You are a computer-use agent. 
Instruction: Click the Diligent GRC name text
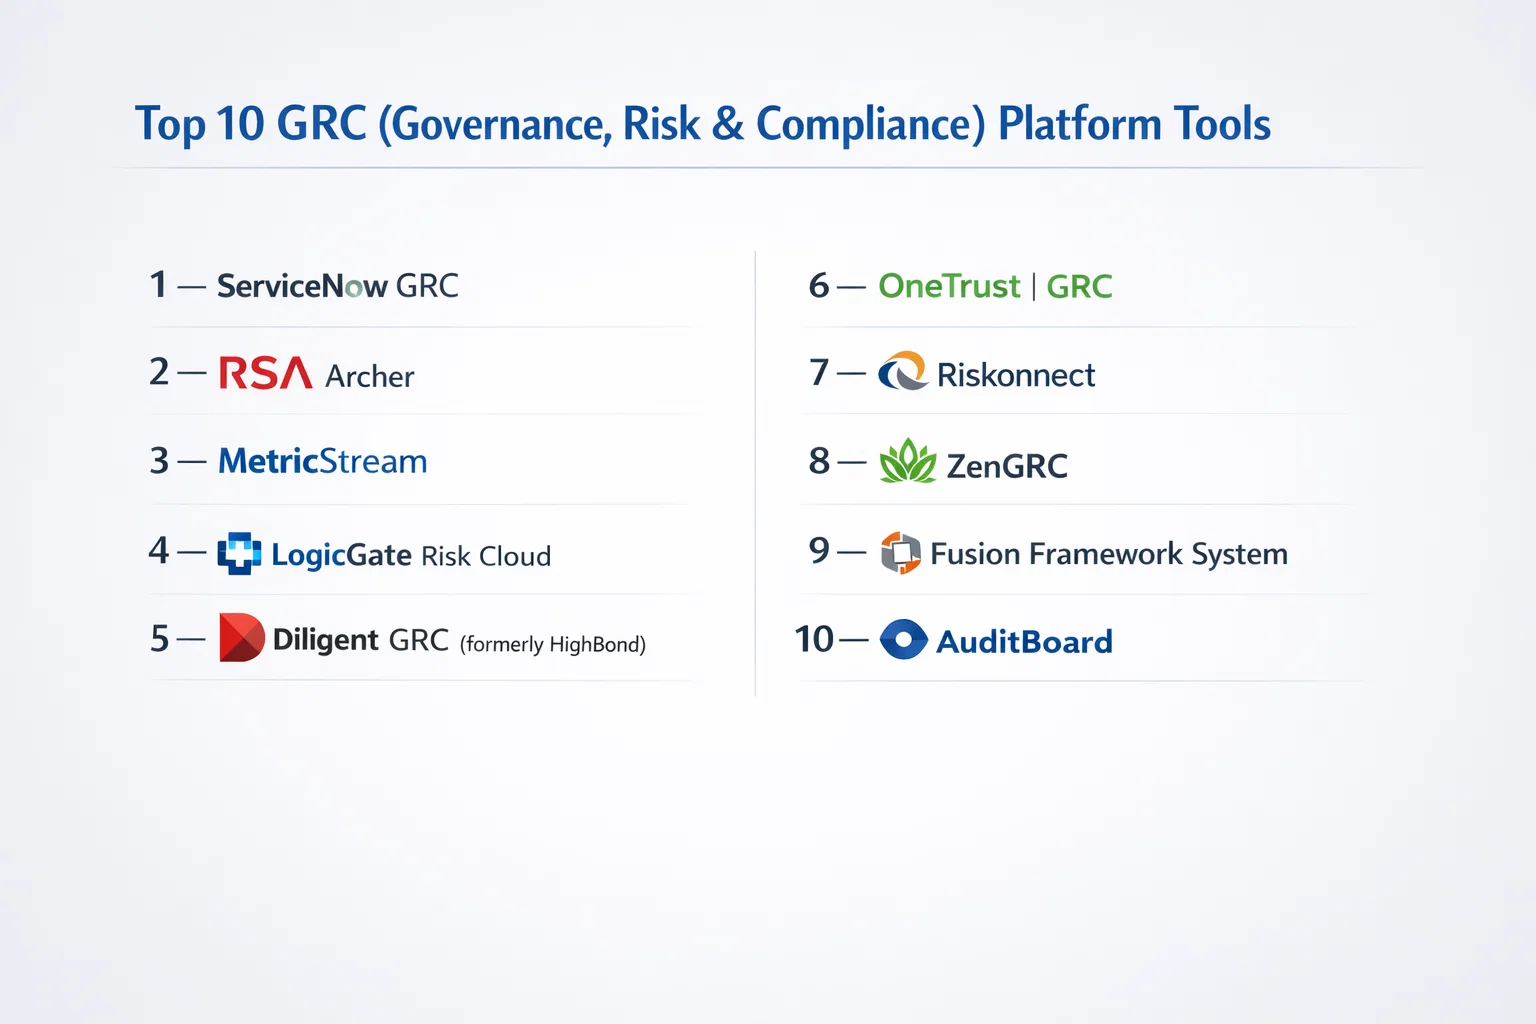(x=360, y=640)
